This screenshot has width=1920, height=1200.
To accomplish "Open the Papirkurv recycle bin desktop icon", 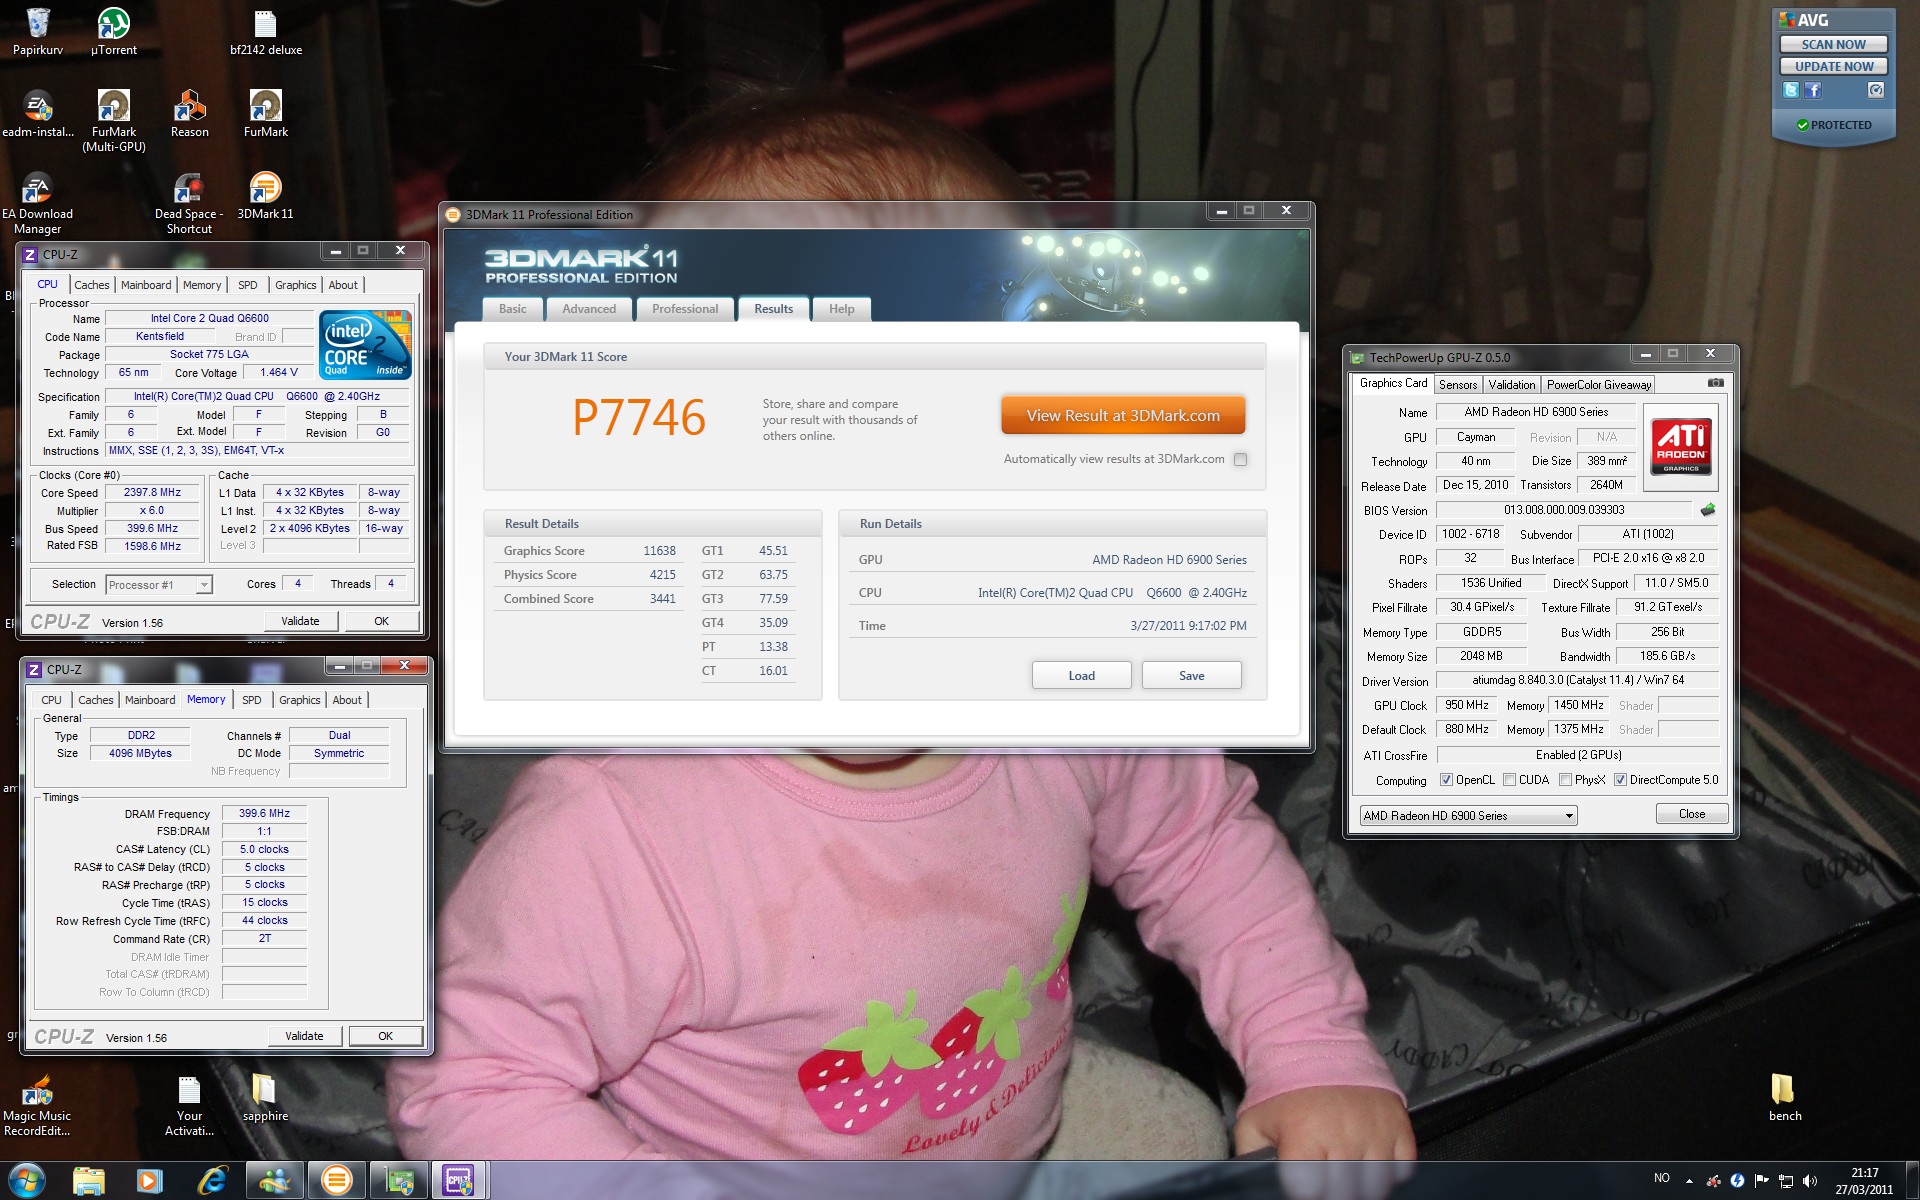I will 38,32.
